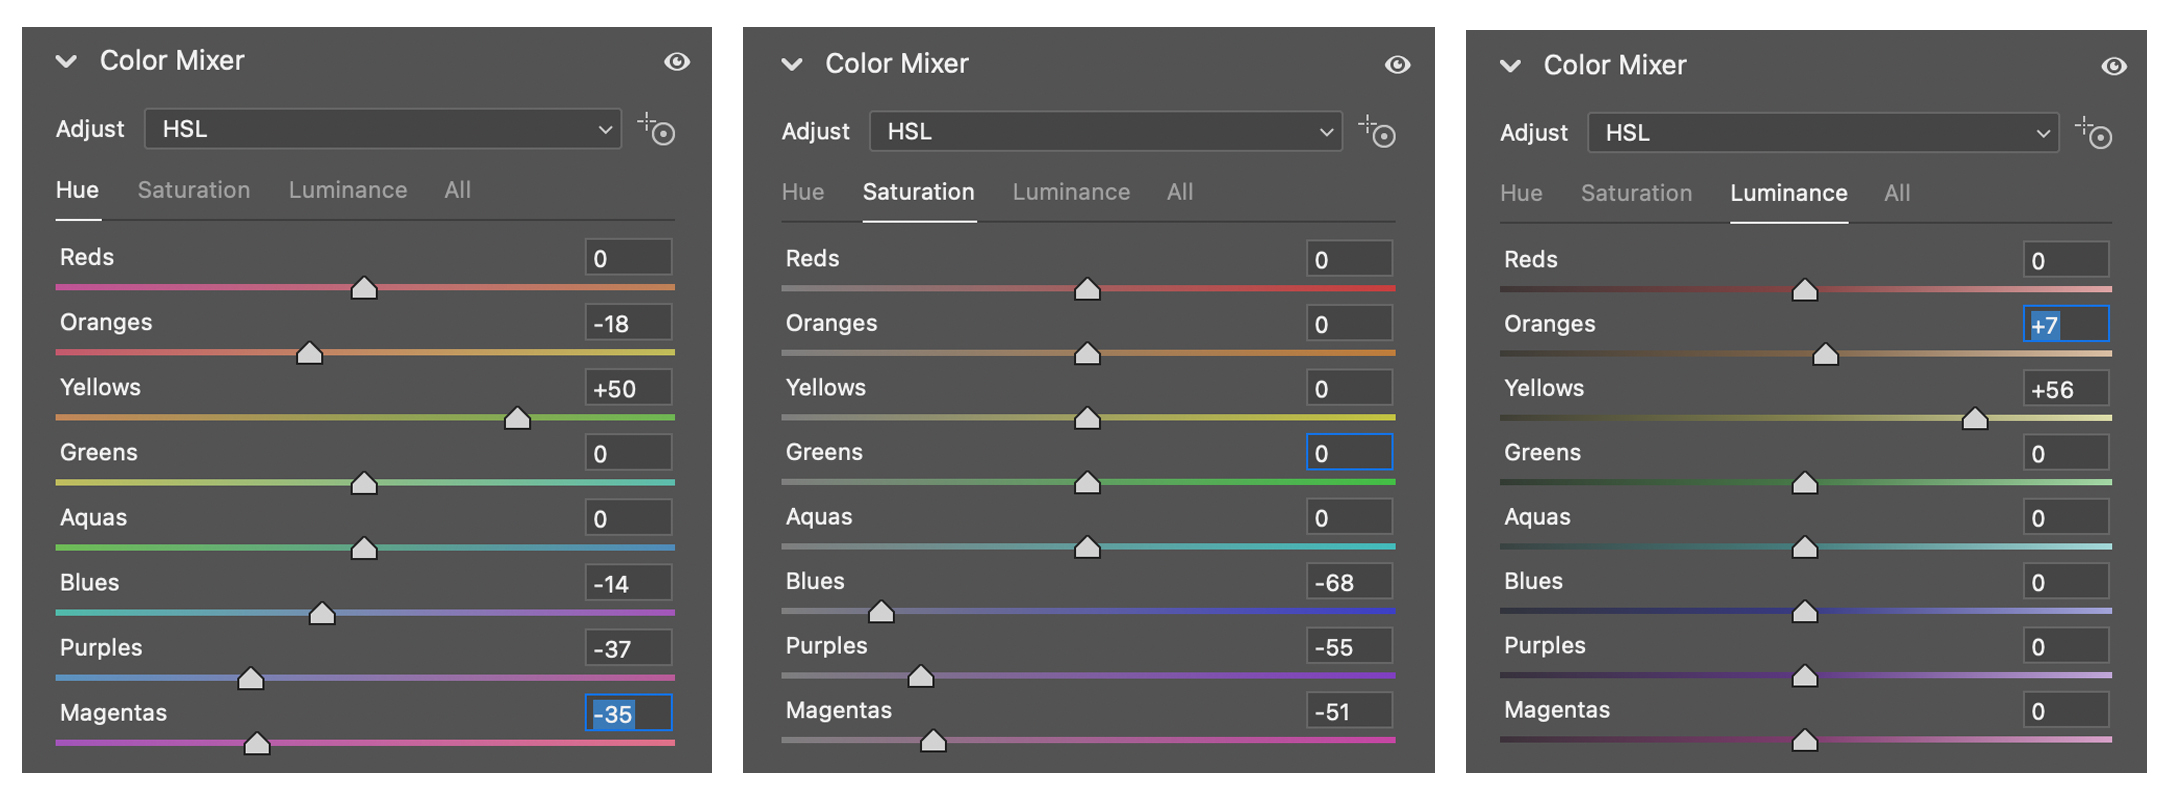
Task: Switch to the Saturation tab in the Hue panel
Action: point(194,190)
